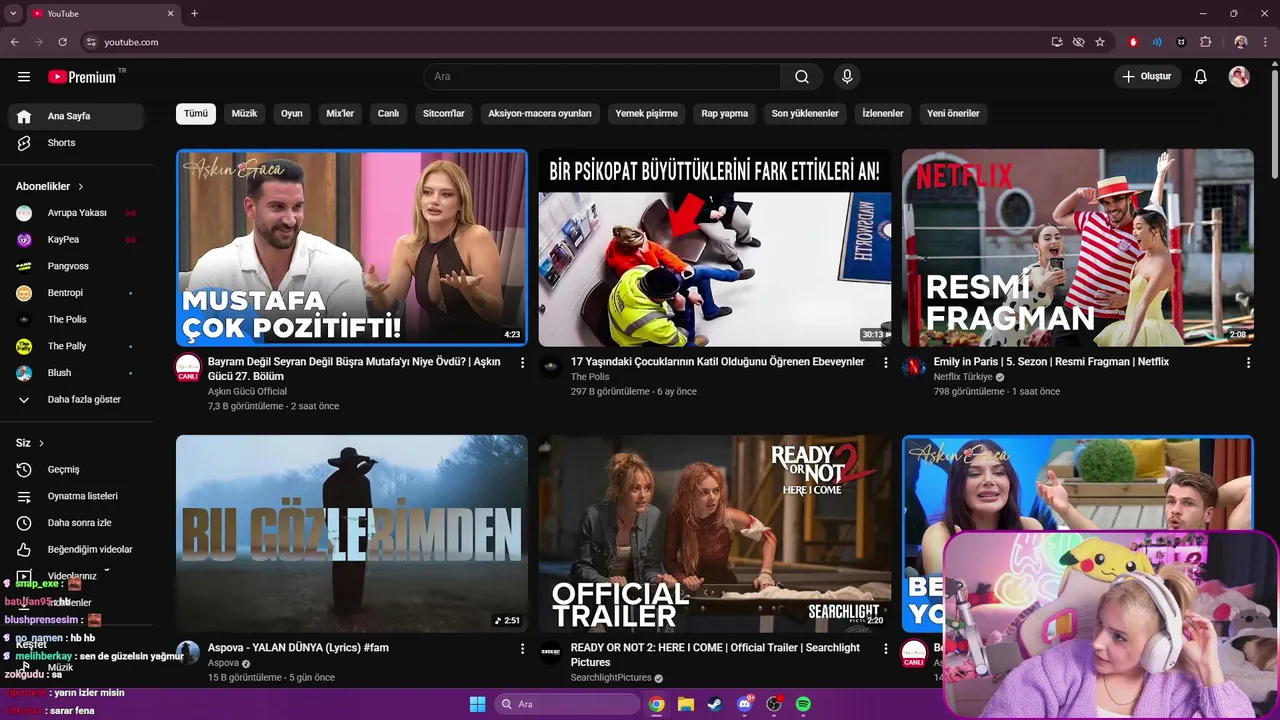Open Beğendiğim videolar in sidebar
This screenshot has height=720, width=1280.
[76, 549]
